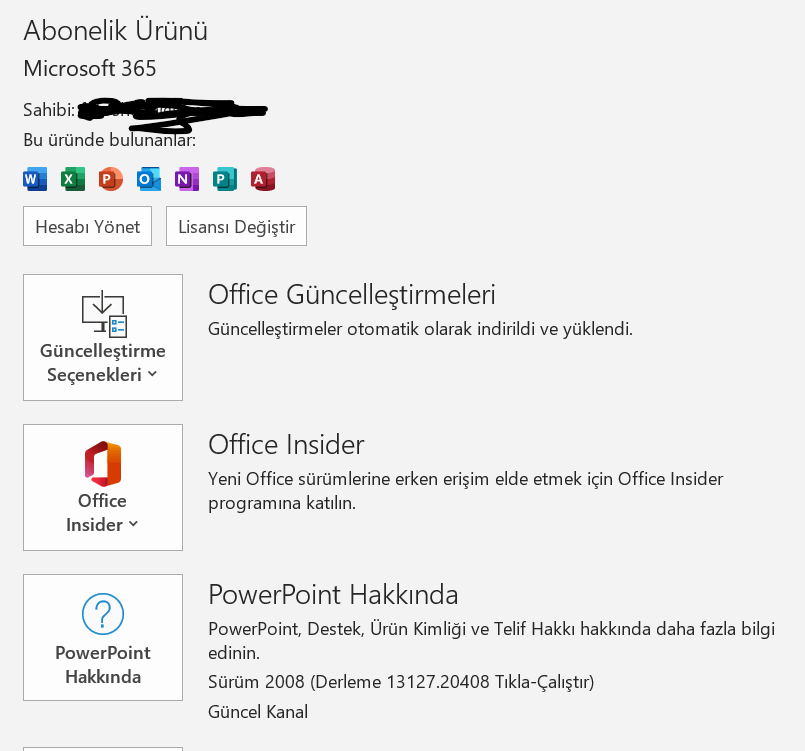
Task: Click the Outlook app icon
Action: coord(149,179)
